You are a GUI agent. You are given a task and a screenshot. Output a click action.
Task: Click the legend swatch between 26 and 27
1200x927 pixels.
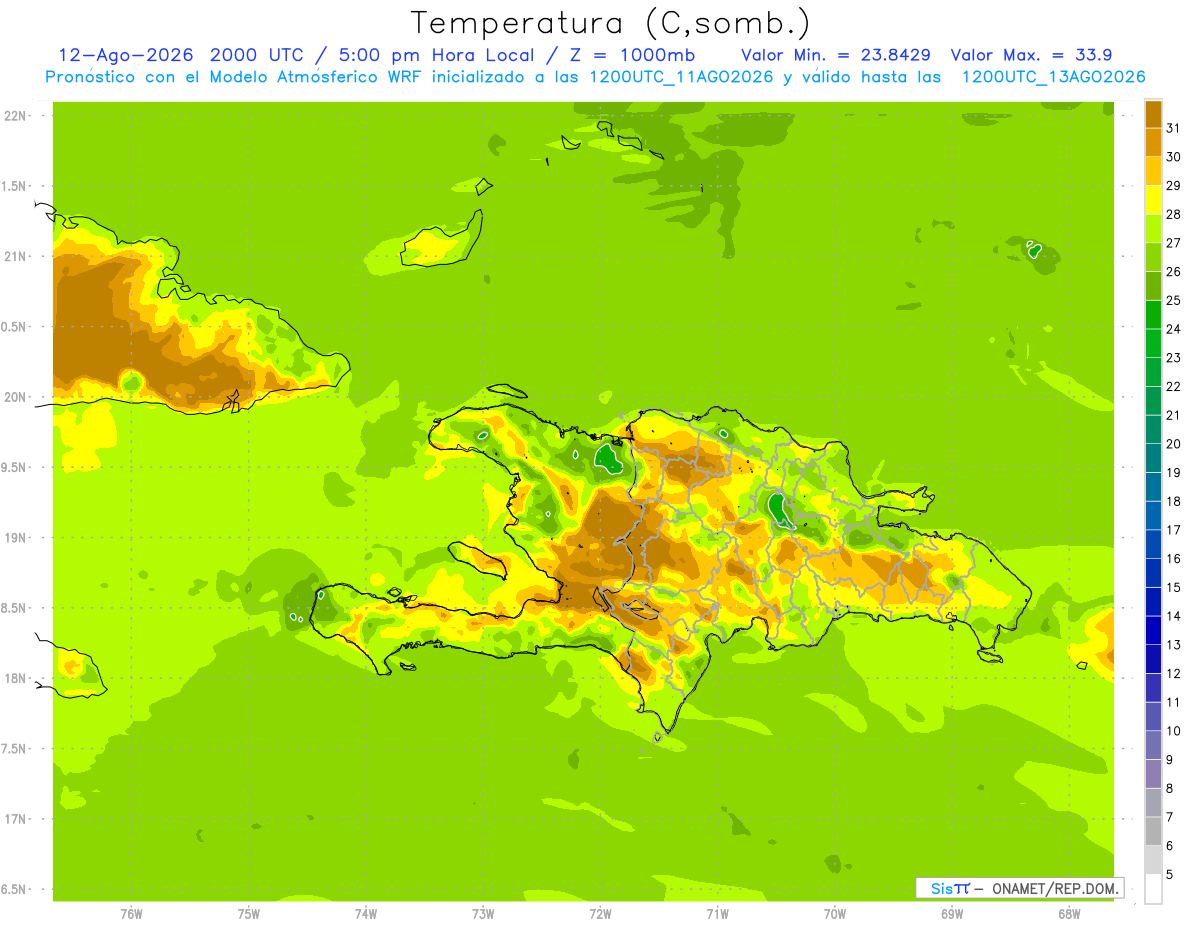pyautogui.click(x=1153, y=257)
